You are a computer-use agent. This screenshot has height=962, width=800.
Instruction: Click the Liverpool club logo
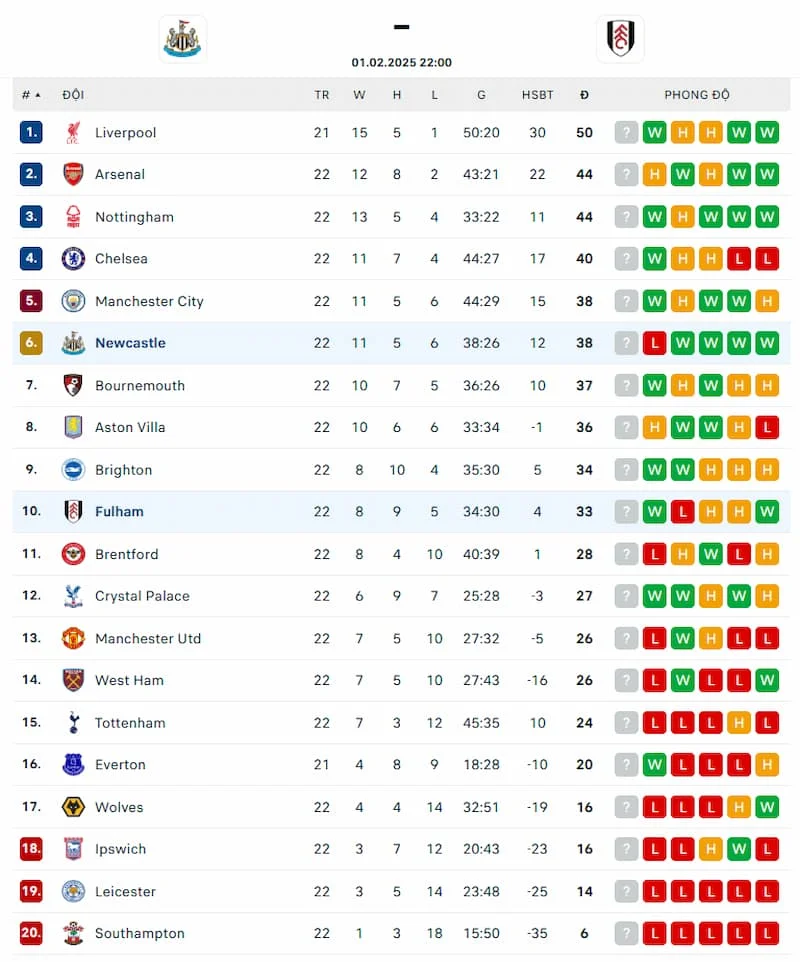pyautogui.click(x=73, y=132)
